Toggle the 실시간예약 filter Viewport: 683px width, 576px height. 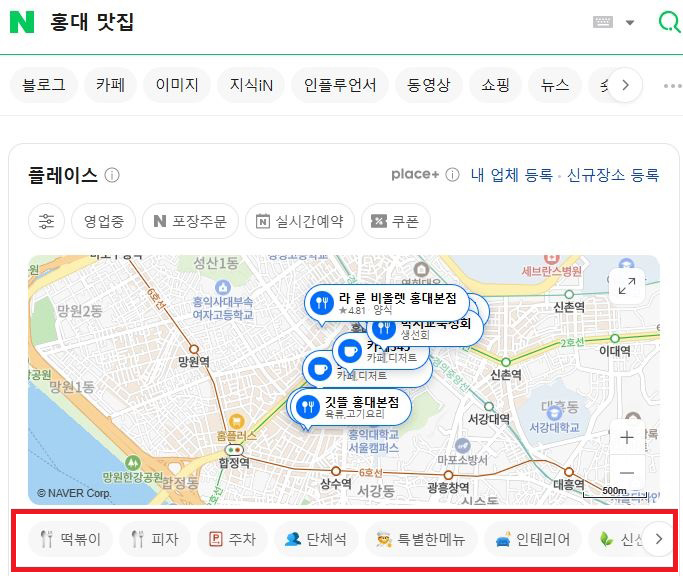click(300, 221)
